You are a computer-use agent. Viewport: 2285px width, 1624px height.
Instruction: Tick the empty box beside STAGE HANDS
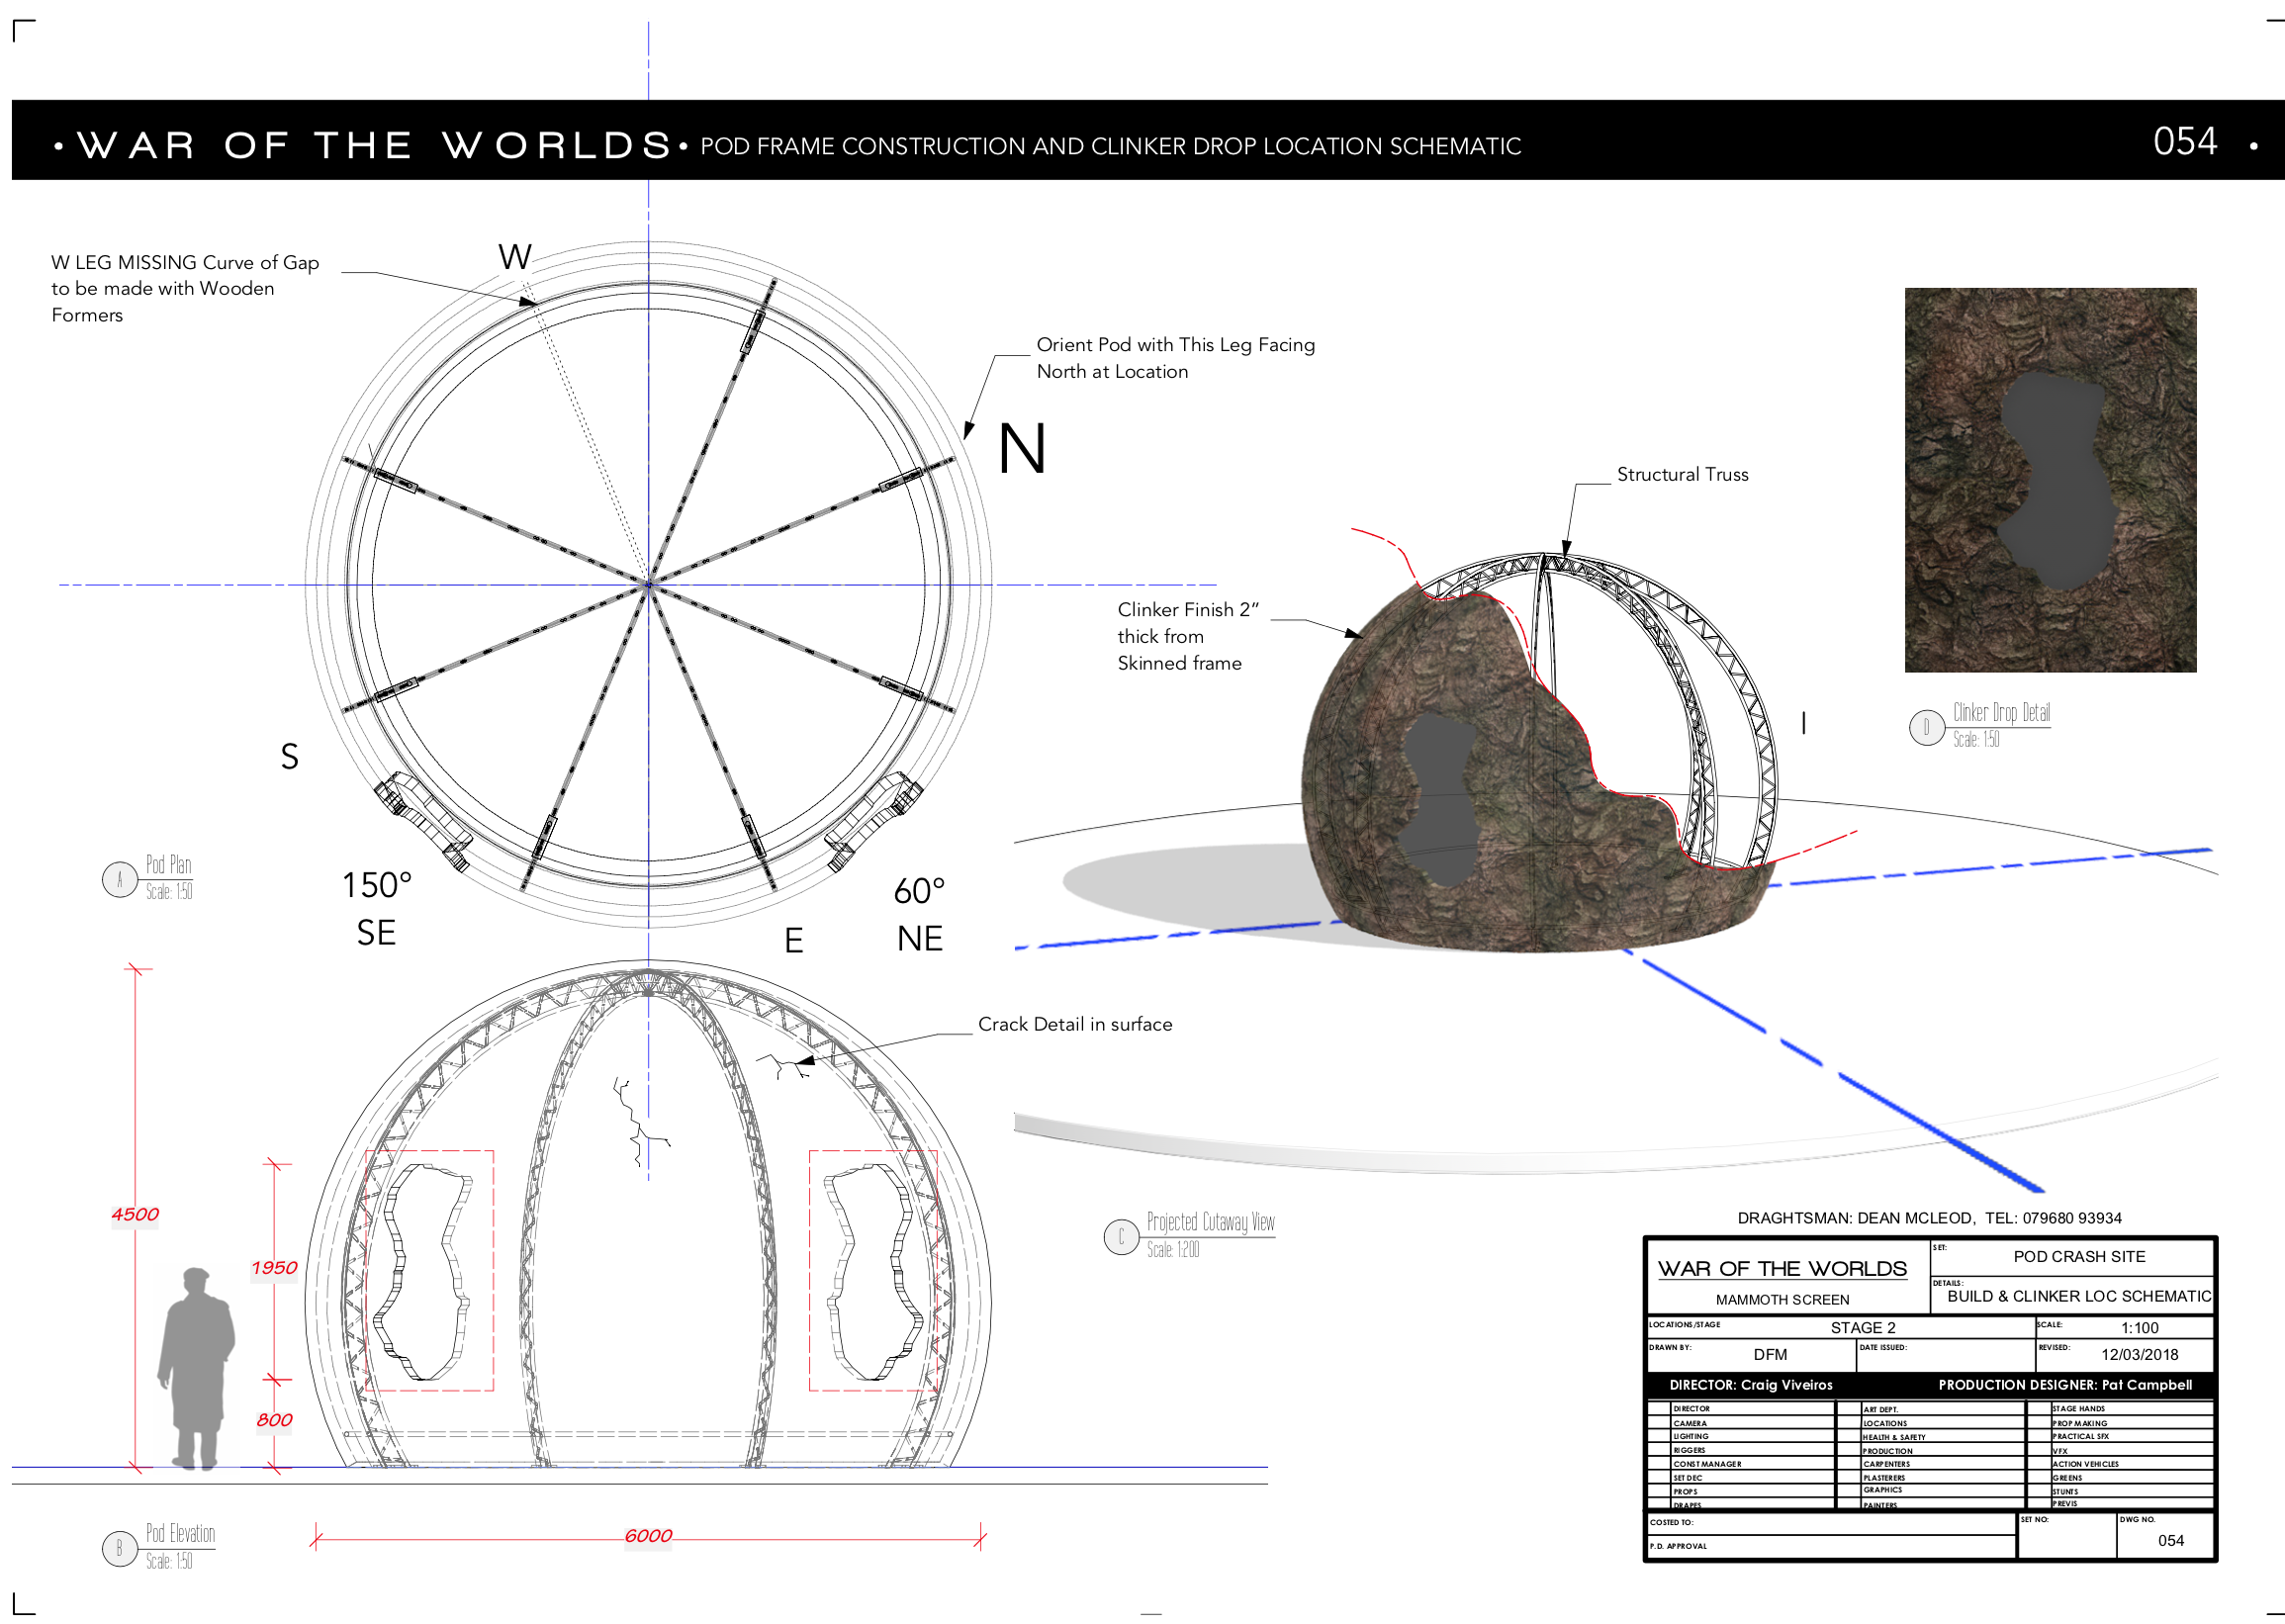pos(2038,1408)
